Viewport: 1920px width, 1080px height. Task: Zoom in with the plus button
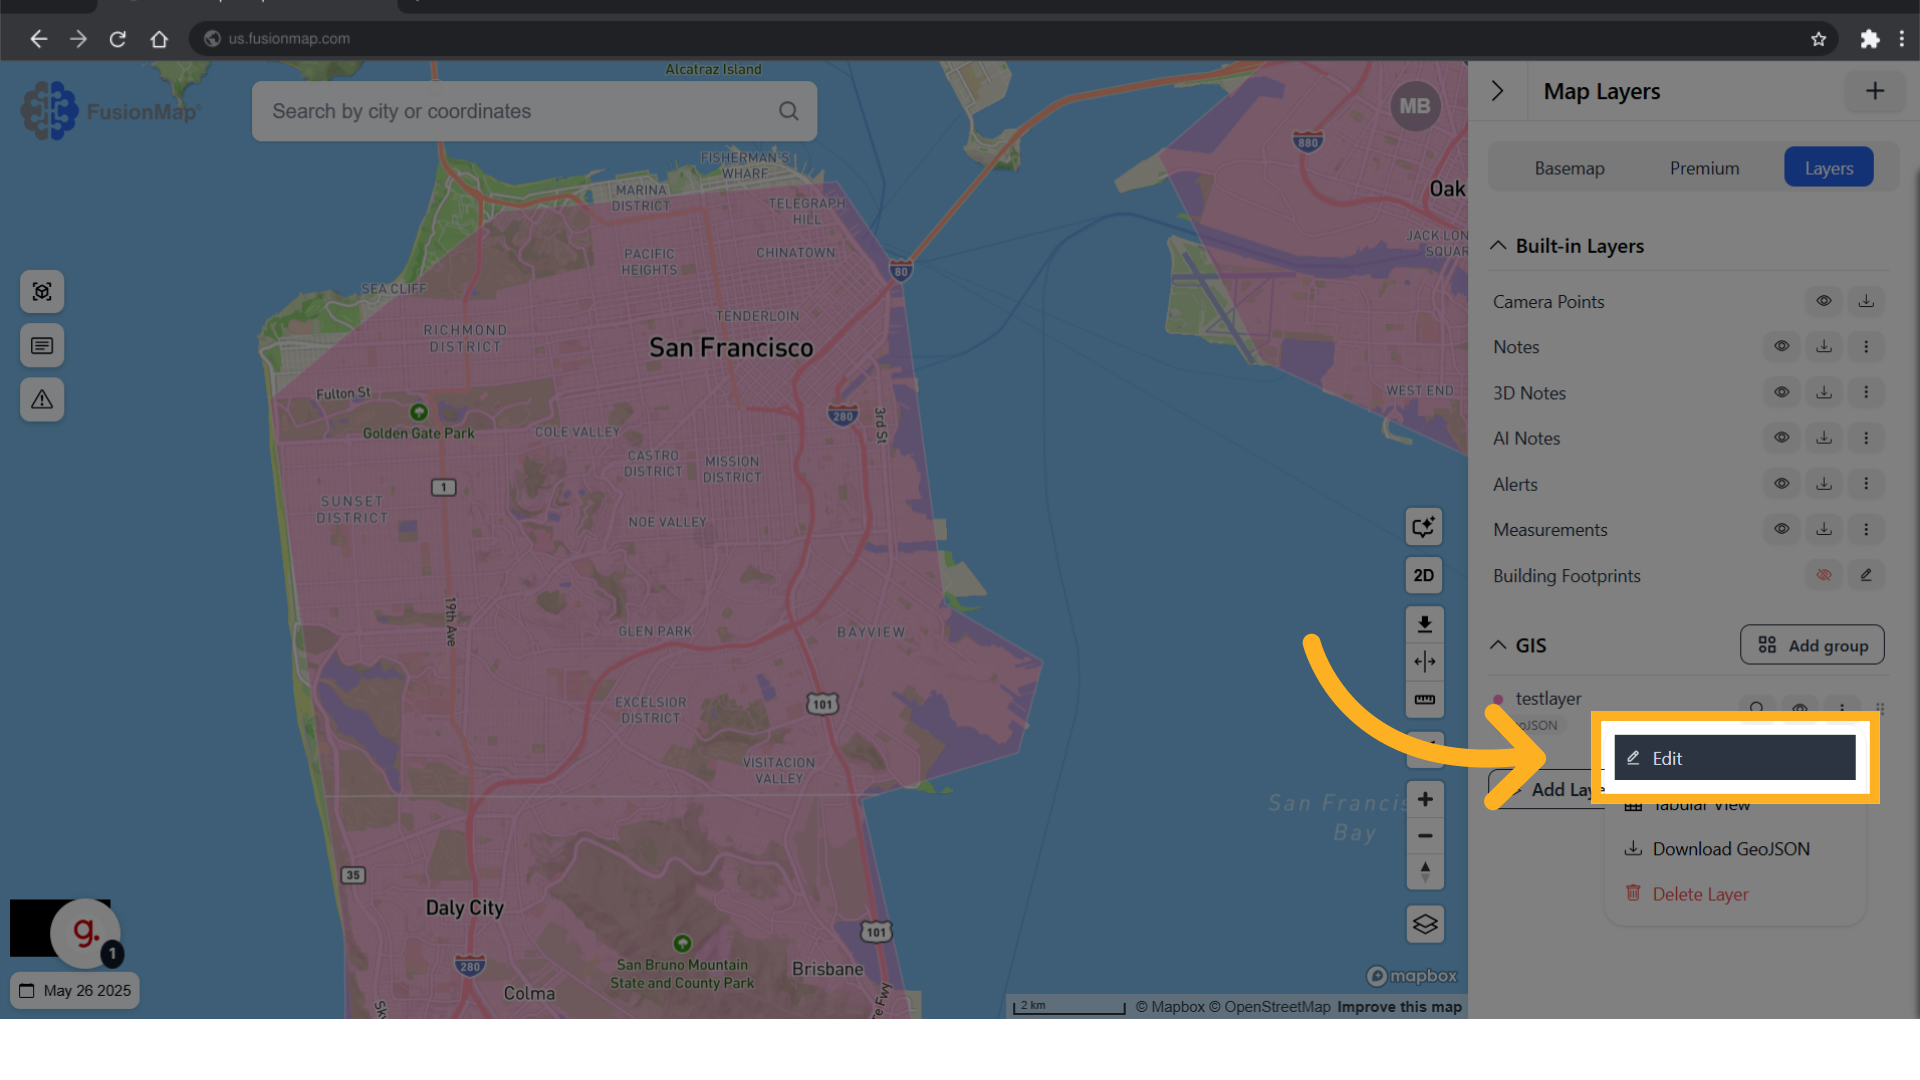(x=1425, y=799)
